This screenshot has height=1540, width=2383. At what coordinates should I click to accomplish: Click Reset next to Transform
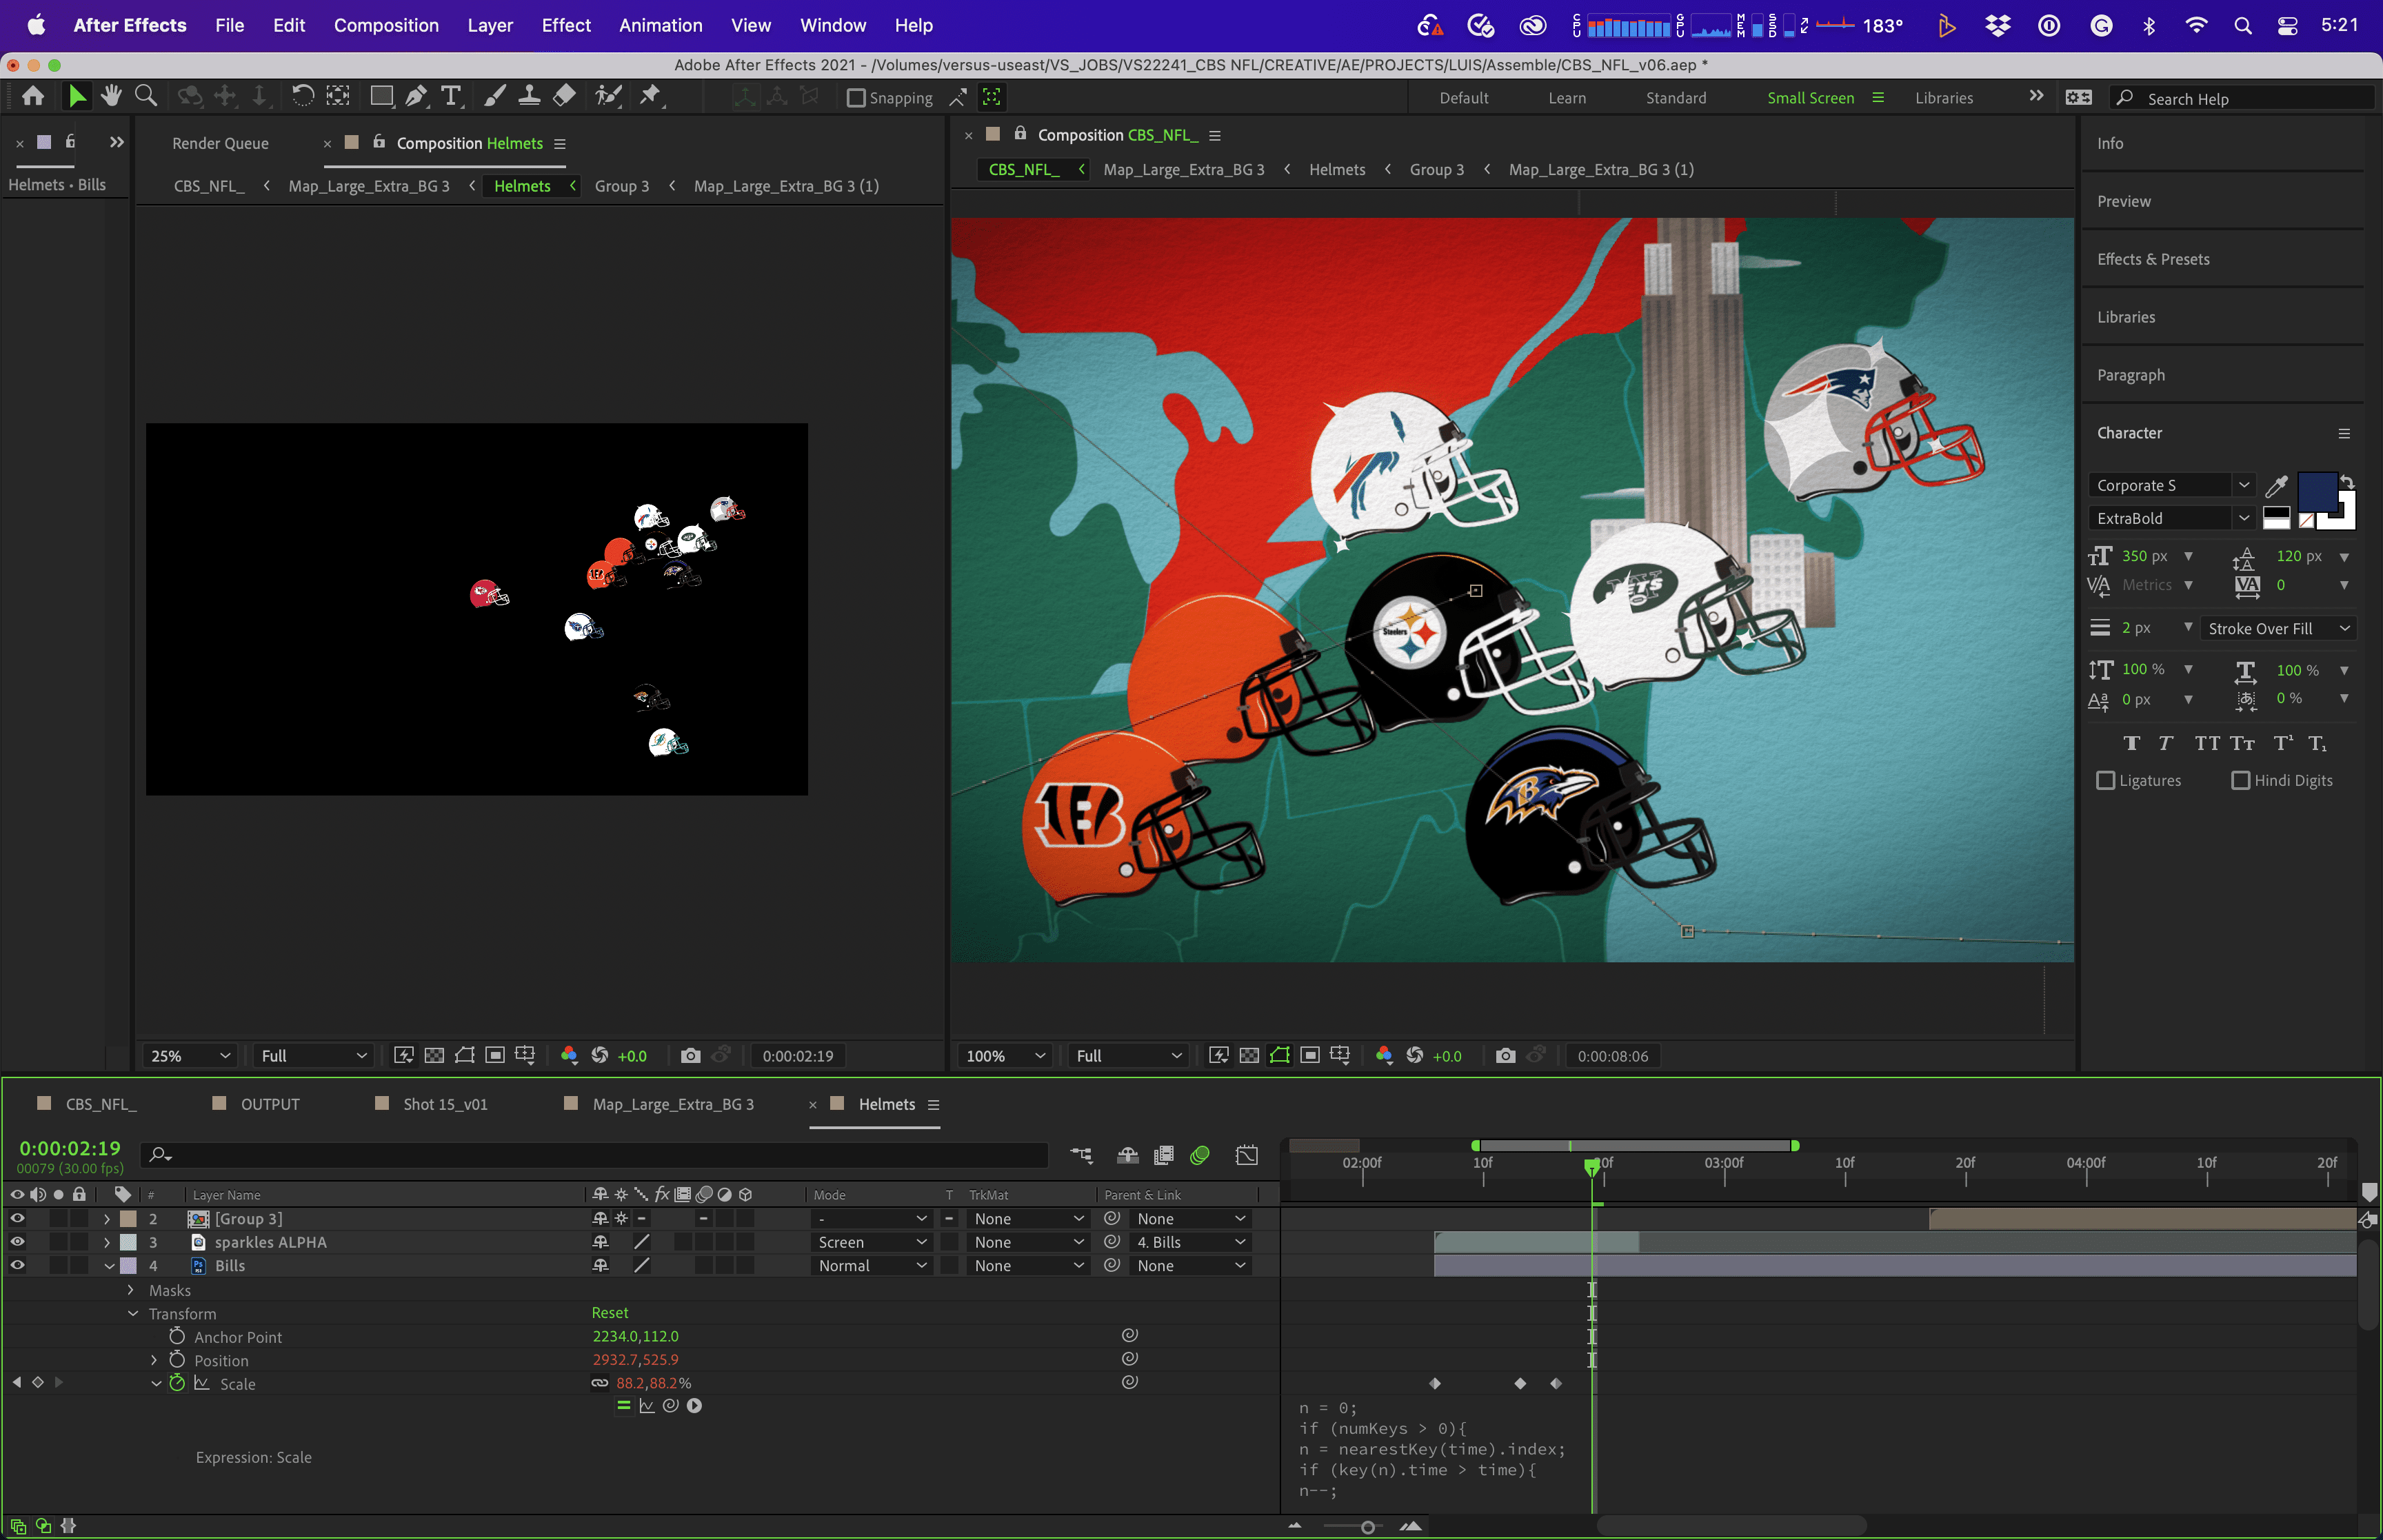pyautogui.click(x=609, y=1313)
